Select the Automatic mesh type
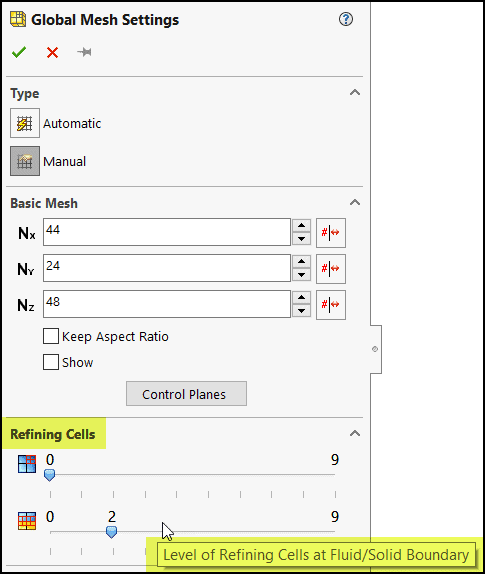485x574 pixels. click(x=25, y=123)
